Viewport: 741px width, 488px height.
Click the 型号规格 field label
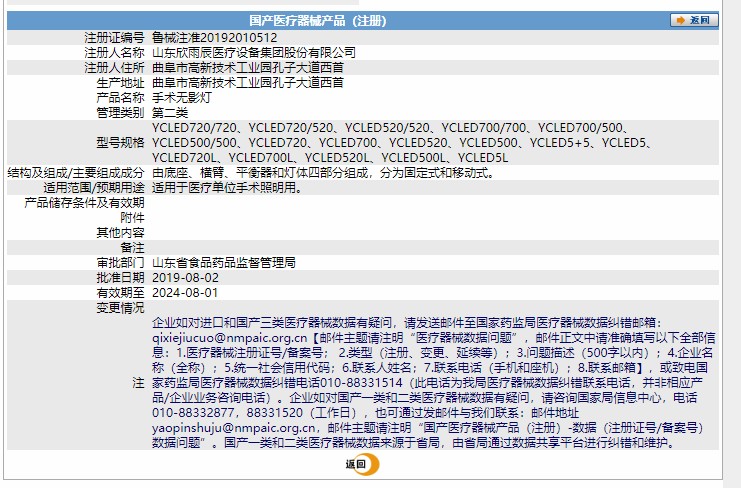point(120,143)
